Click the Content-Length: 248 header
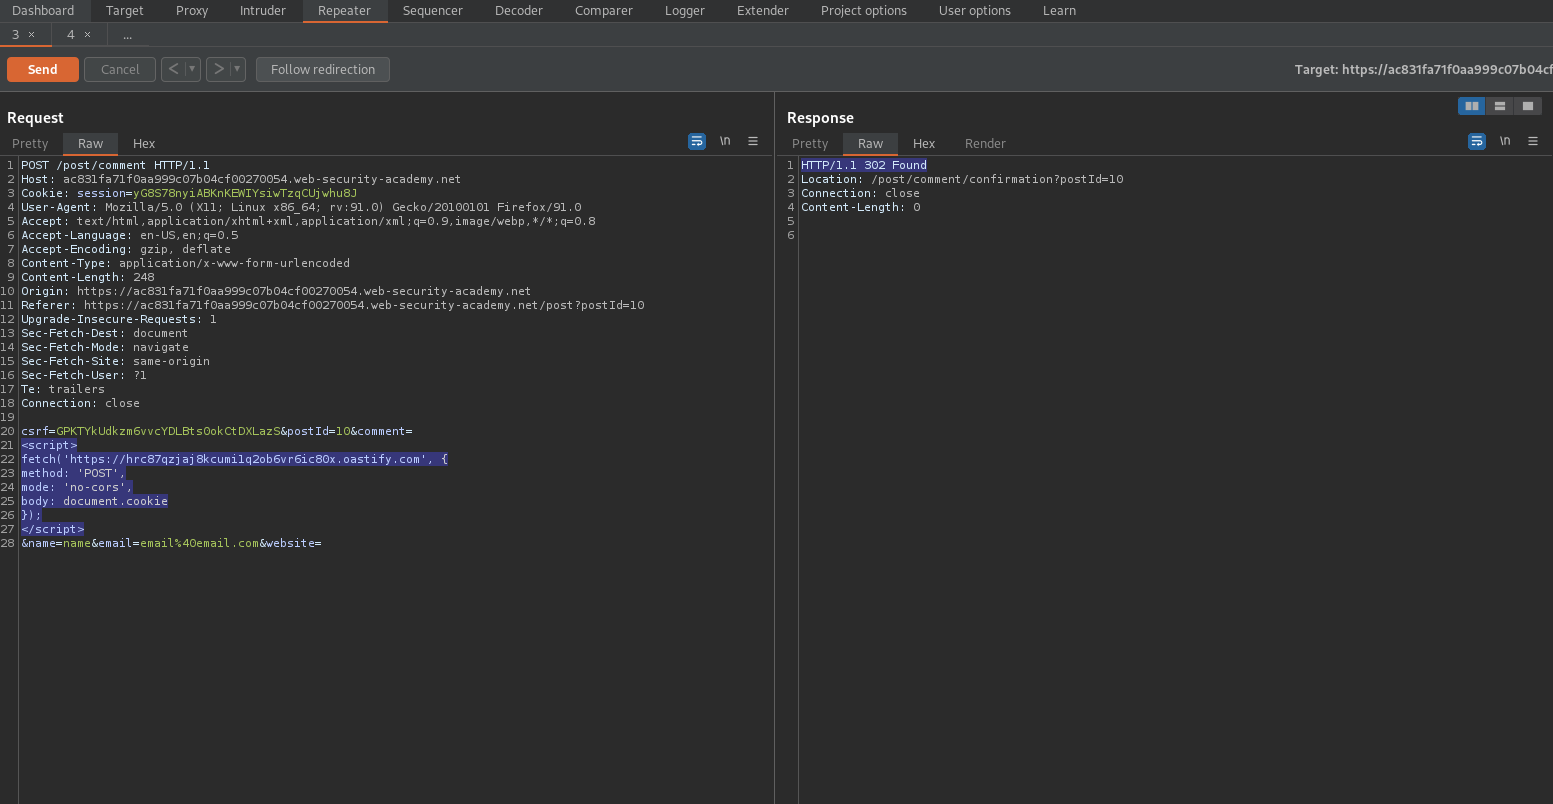 88,277
